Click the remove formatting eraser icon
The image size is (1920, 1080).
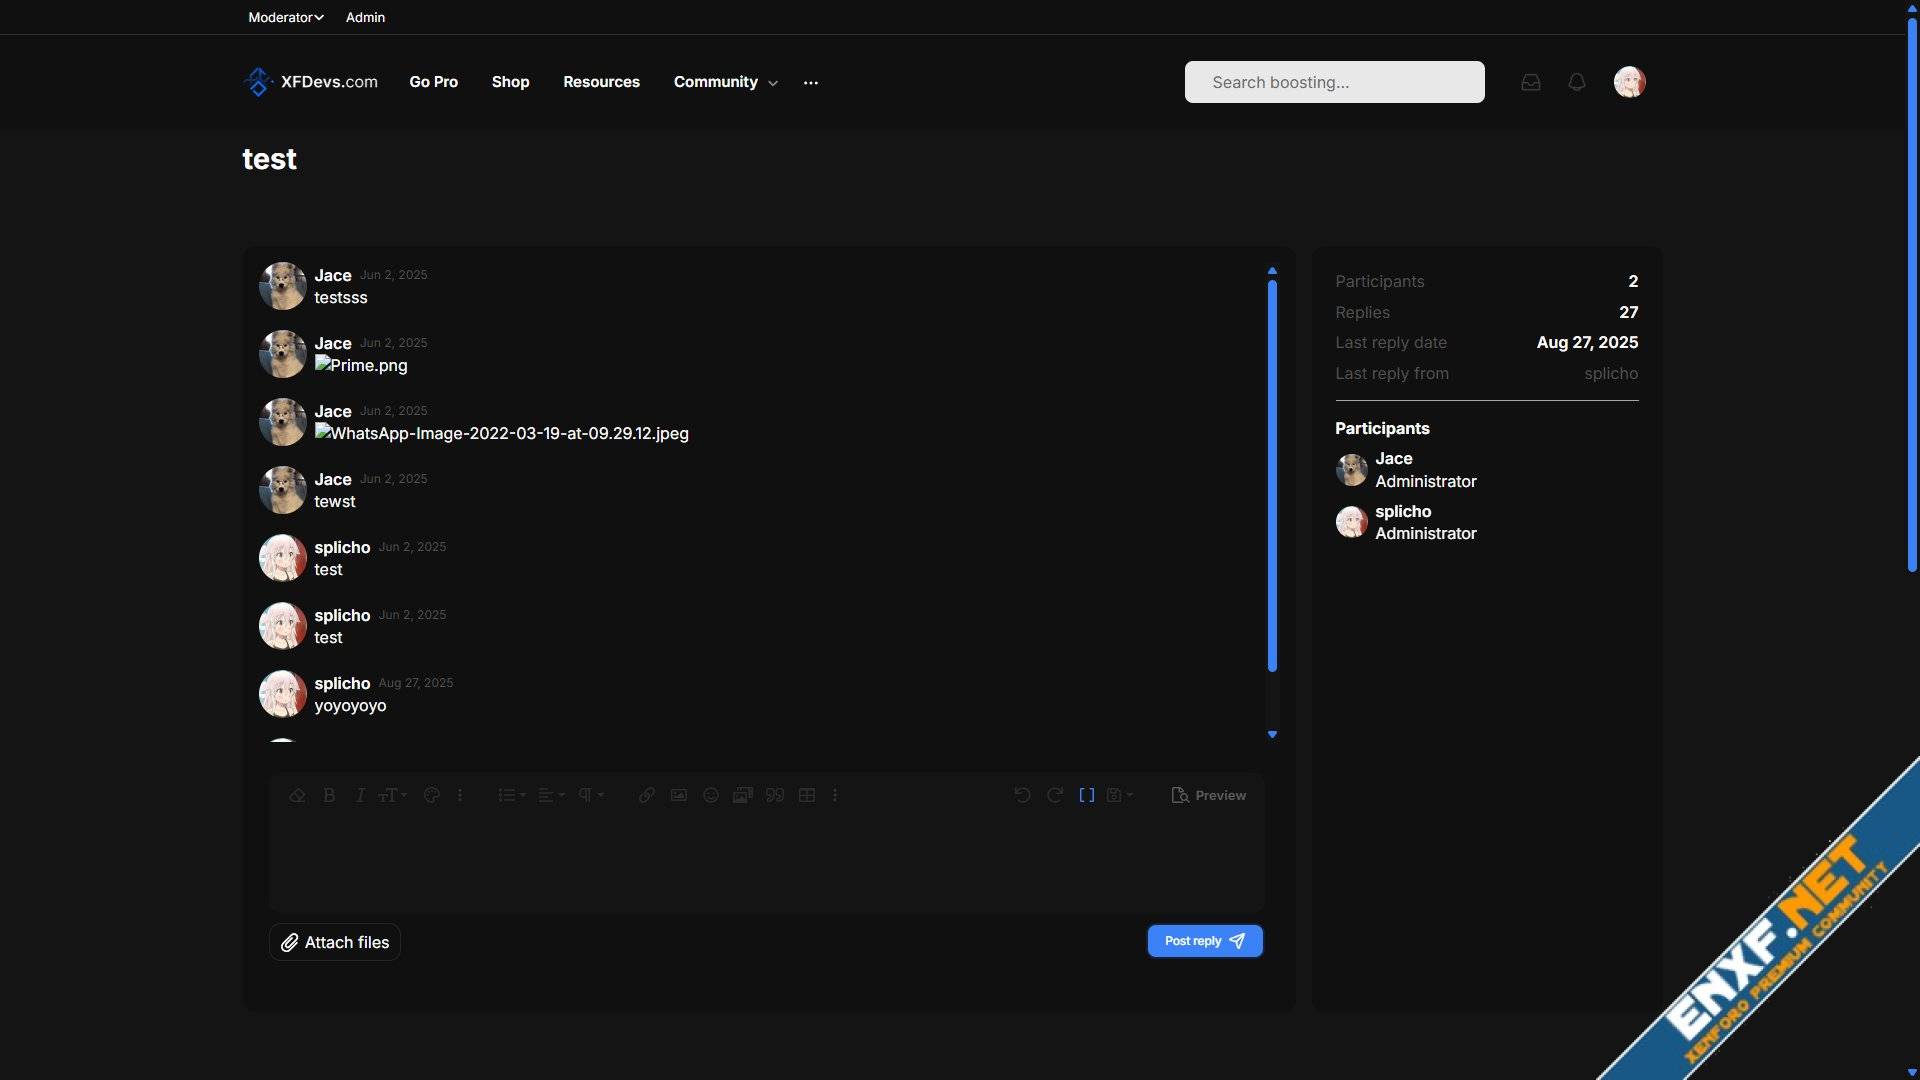297,795
